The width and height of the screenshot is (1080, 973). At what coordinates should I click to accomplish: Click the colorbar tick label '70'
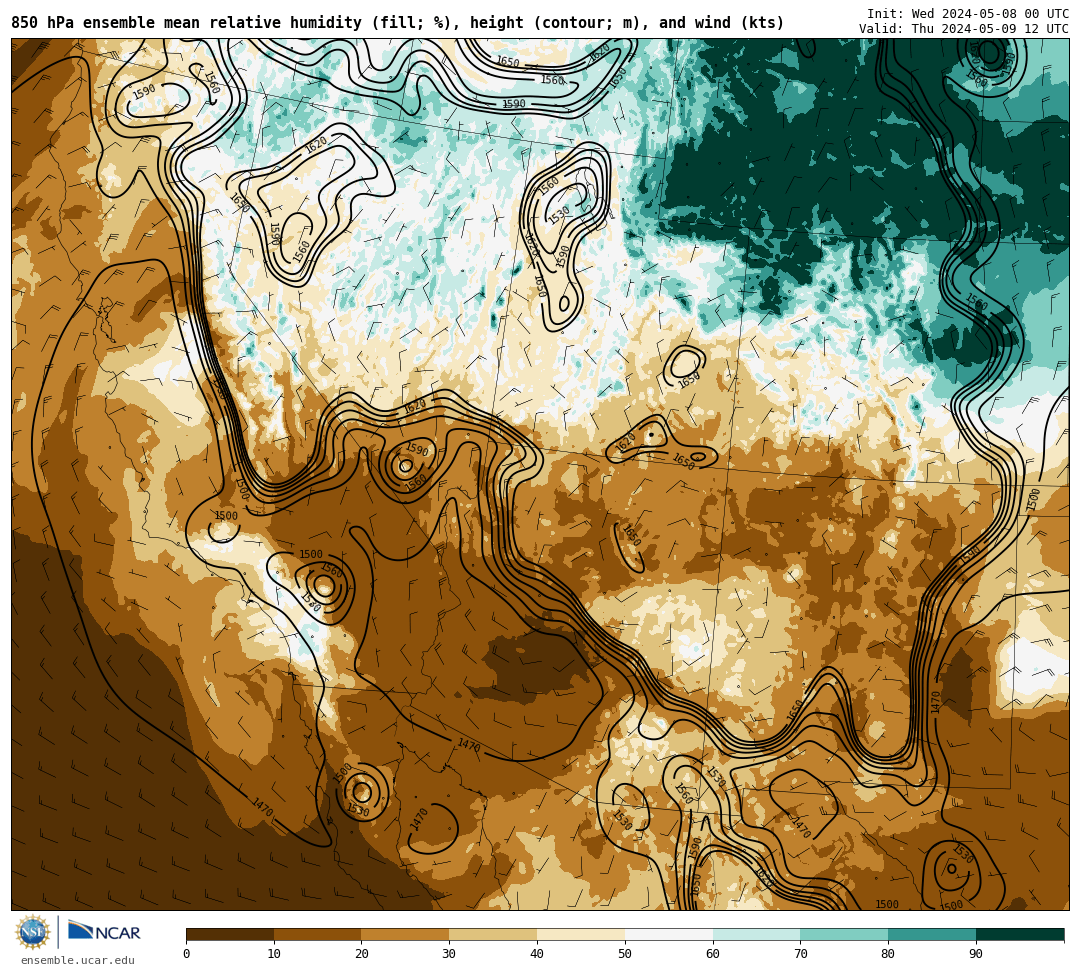(800, 954)
